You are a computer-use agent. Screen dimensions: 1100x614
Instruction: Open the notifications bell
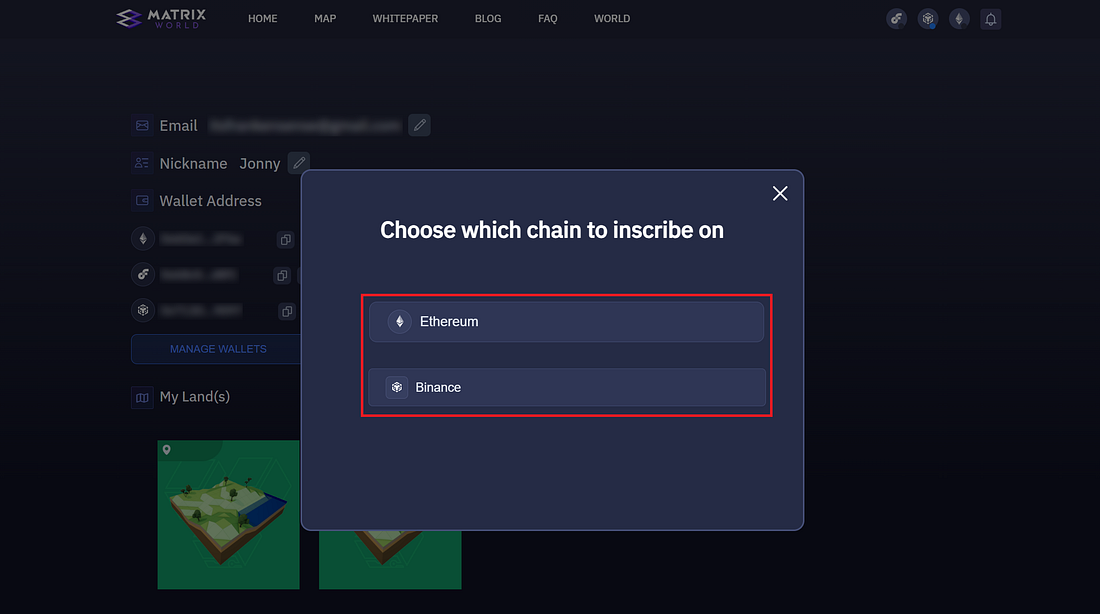pos(990,19)
